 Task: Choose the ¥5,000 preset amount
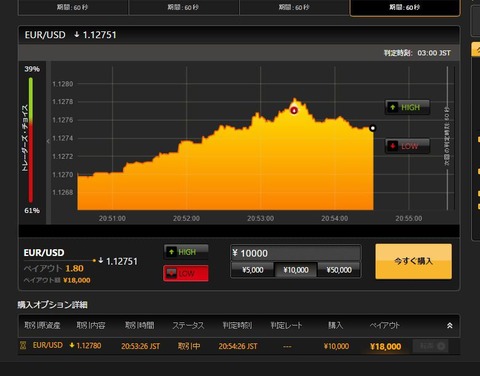pyautogui.click(x=252, y=270)
